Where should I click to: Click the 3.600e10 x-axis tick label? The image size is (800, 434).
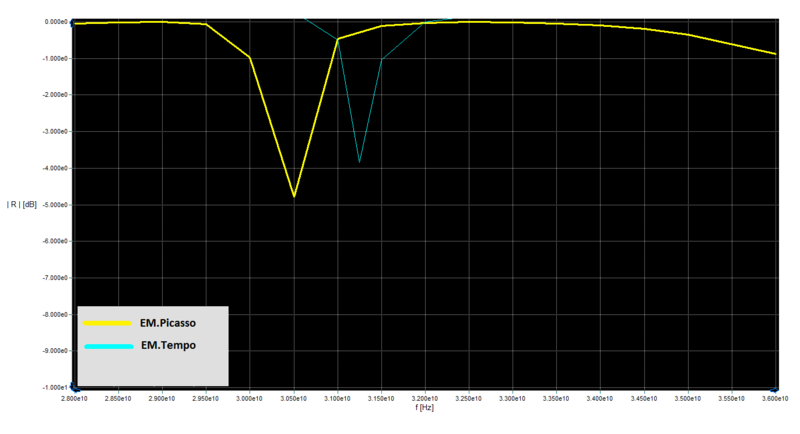pyautogui.click(x=775, y=398)
